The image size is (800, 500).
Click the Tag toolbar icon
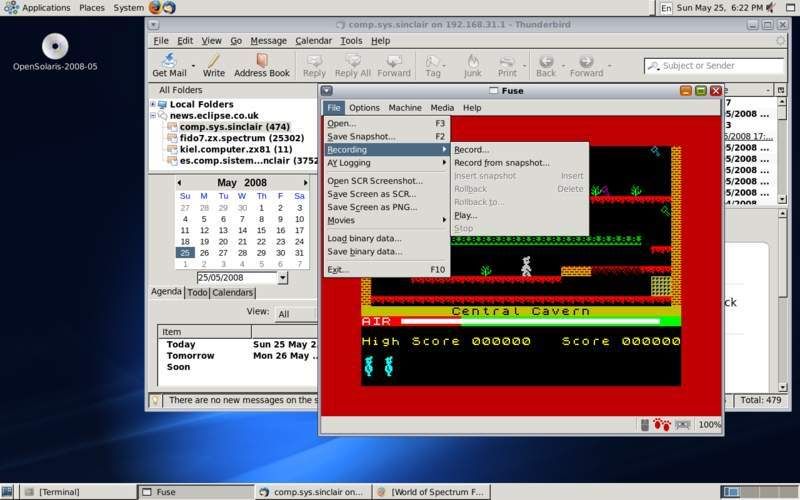point(433,61)
